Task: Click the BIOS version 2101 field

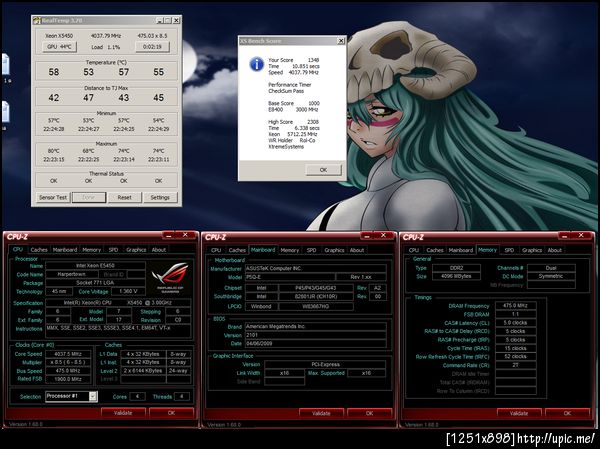Action: tap(316, 335)
